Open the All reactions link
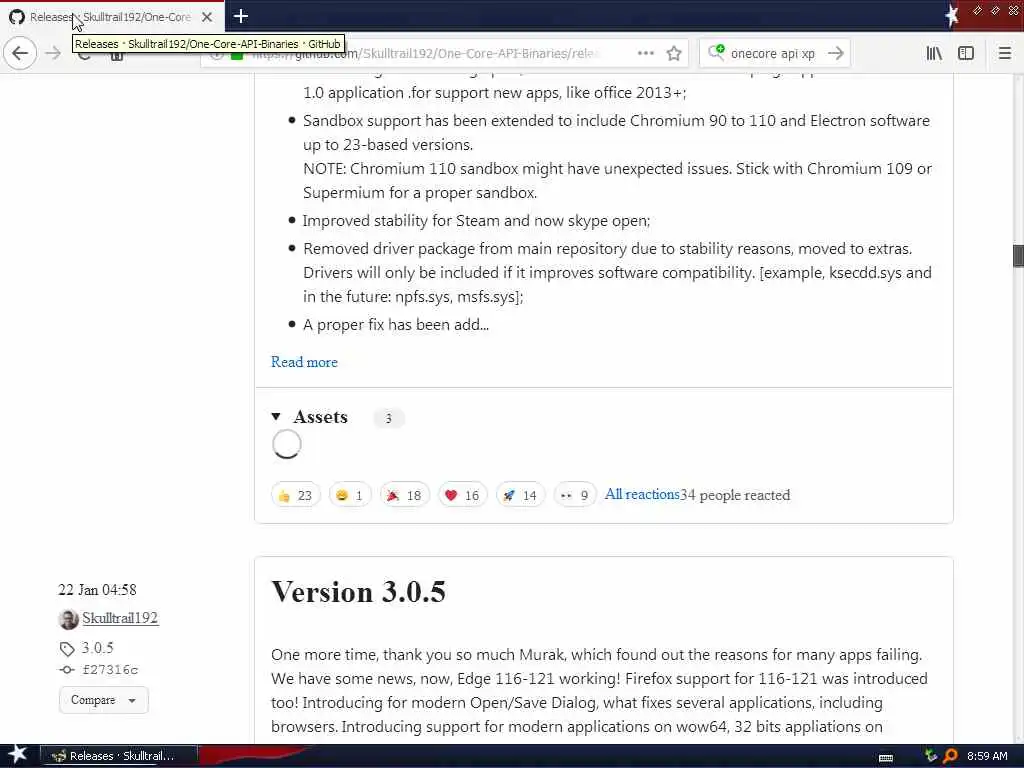 click(x=642, y=494)
